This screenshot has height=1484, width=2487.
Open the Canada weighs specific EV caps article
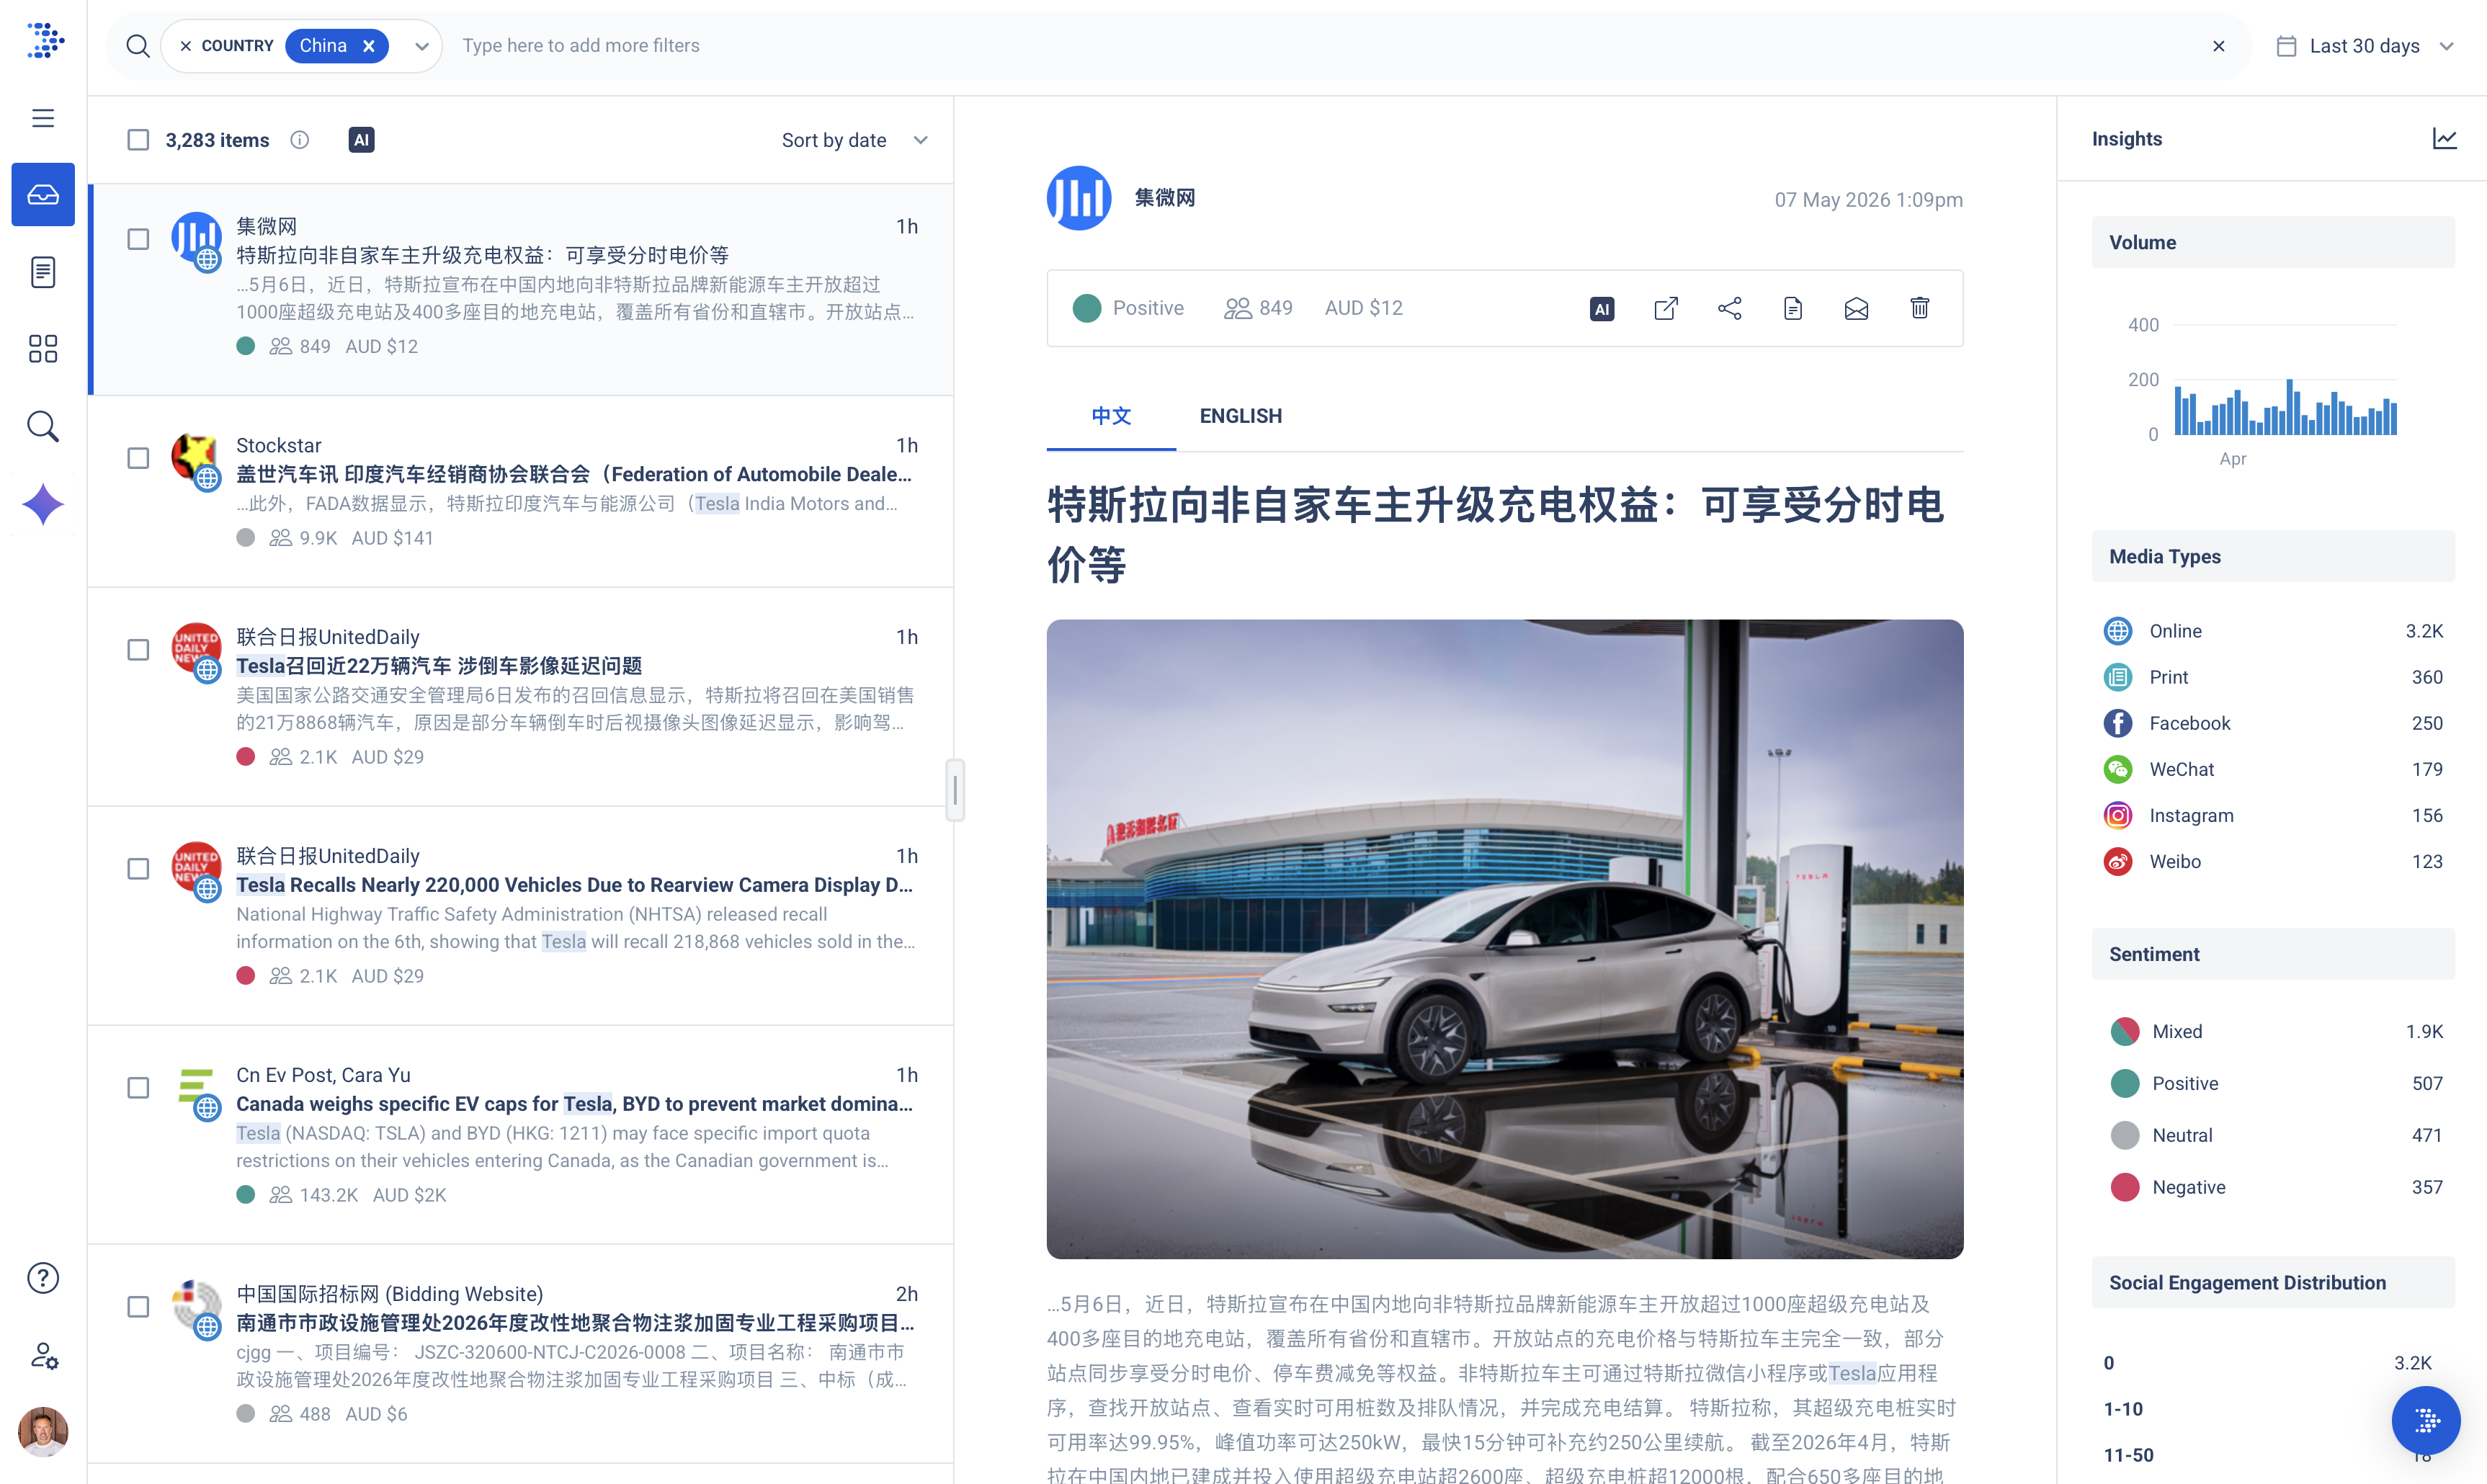574,1104
